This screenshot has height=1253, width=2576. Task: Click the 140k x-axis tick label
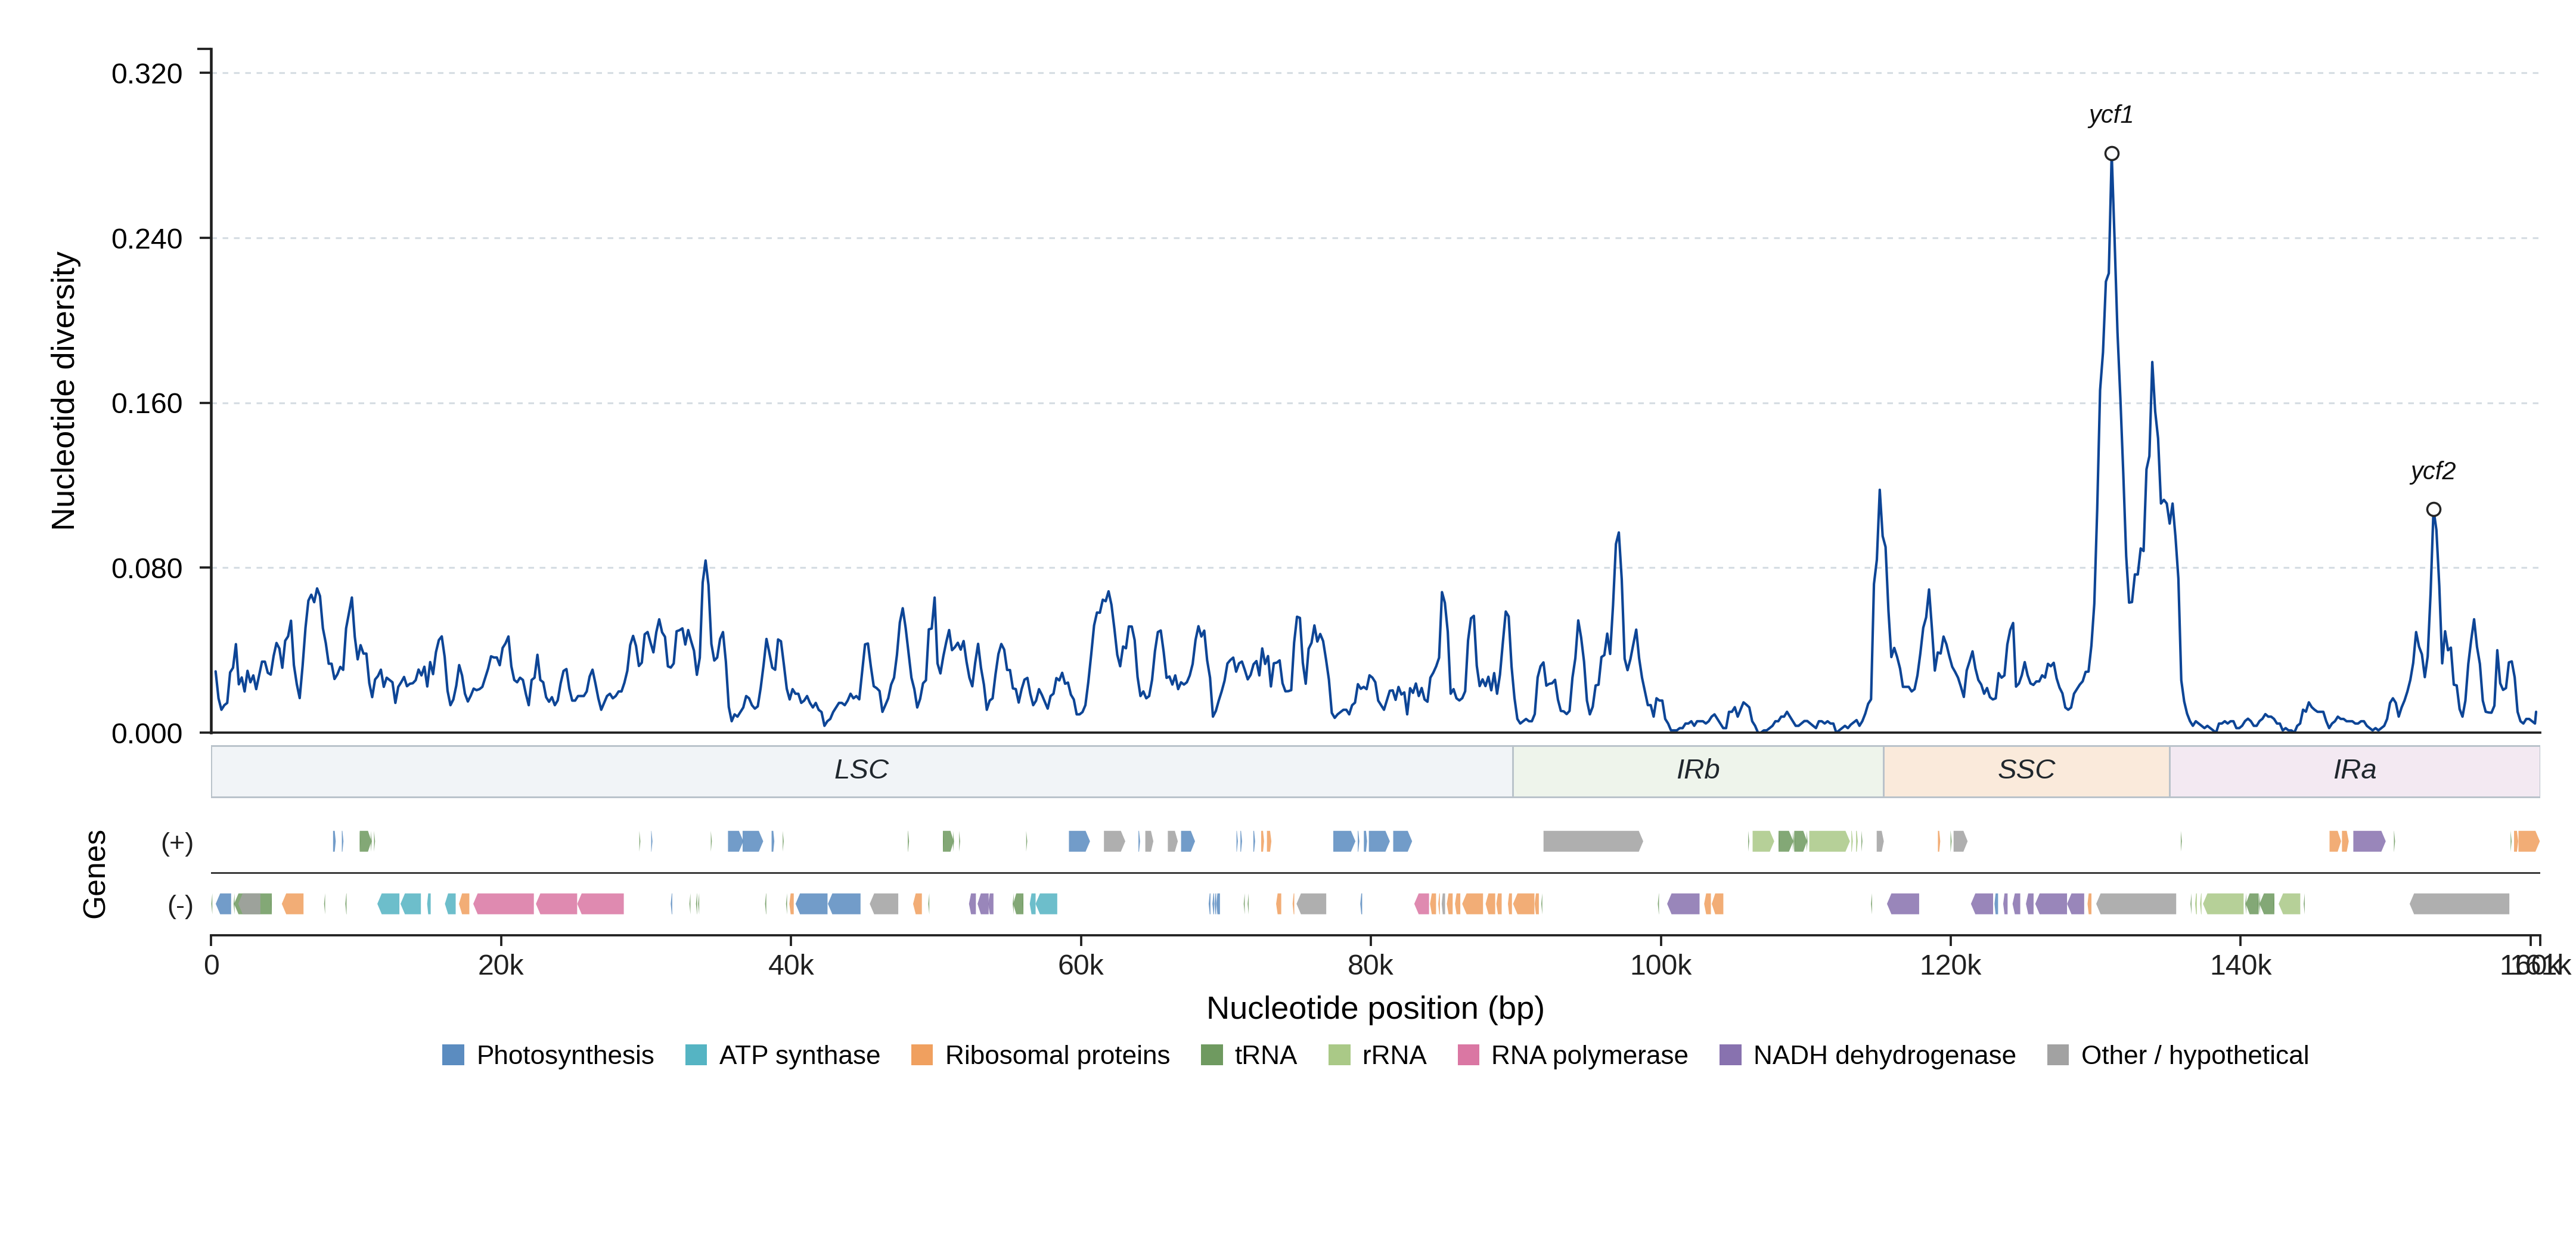click(x=2240, y=966)
